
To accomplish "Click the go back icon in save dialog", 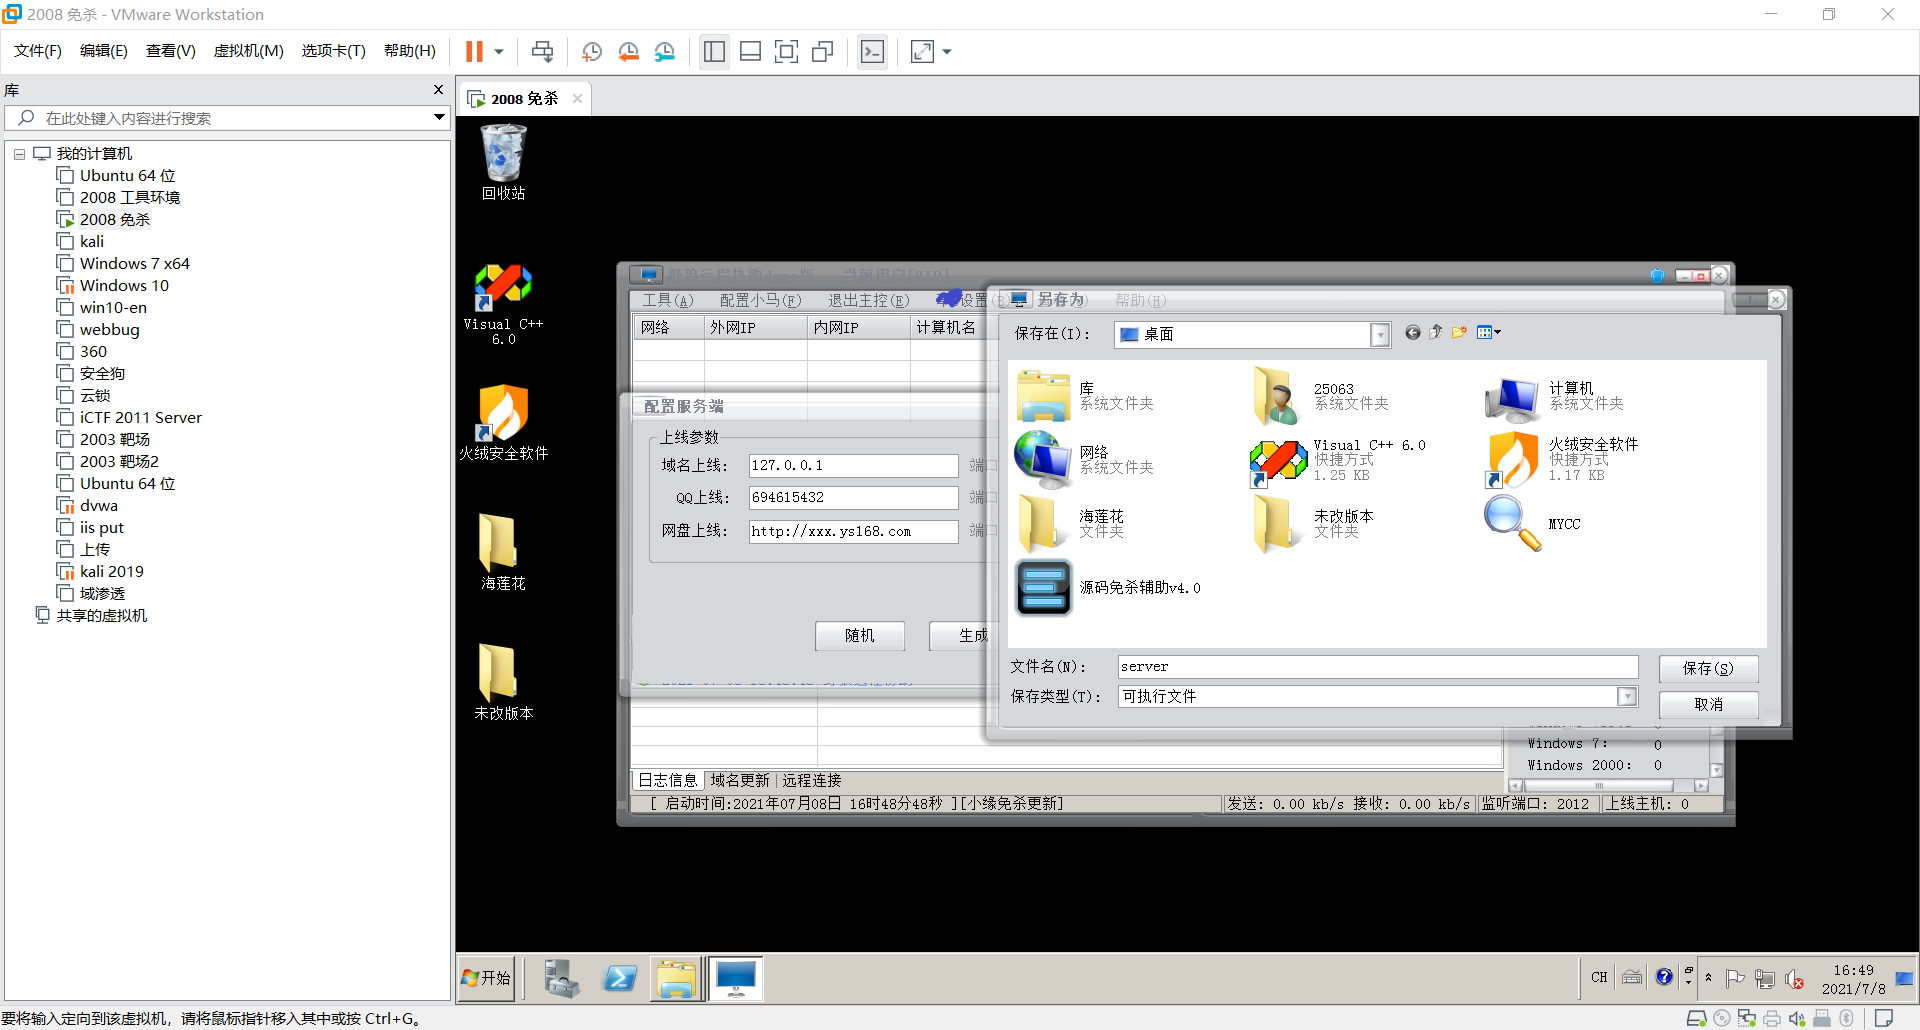I will pos(1412,333).
